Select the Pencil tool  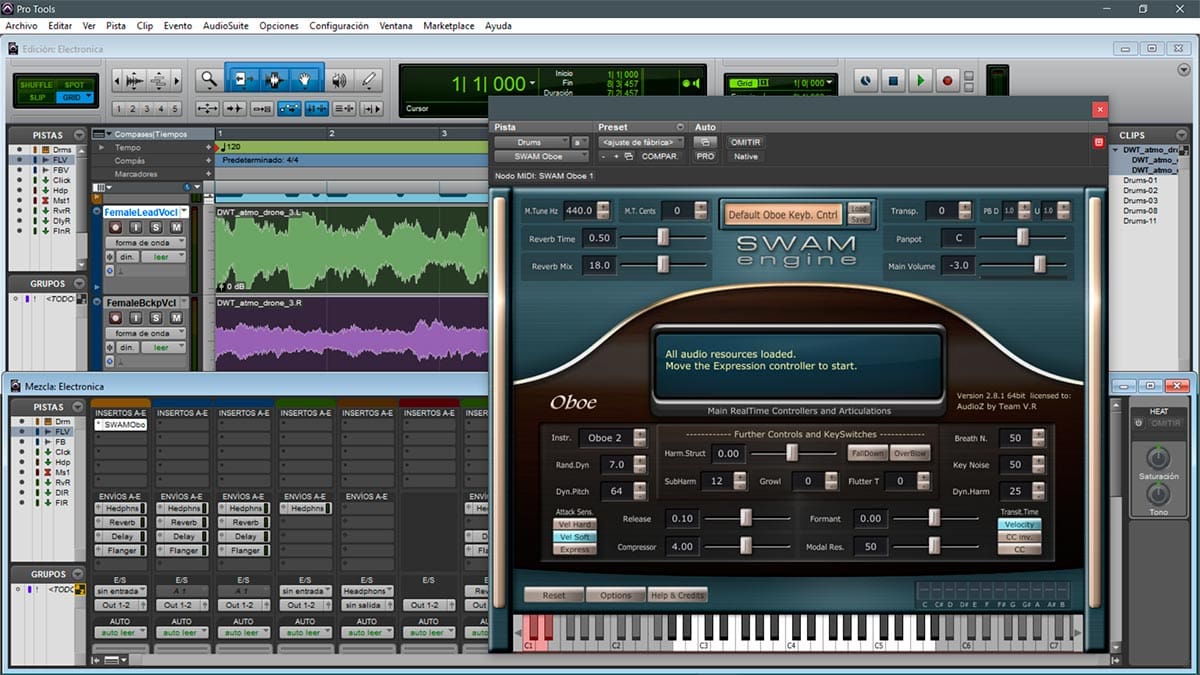pos(369,80)
